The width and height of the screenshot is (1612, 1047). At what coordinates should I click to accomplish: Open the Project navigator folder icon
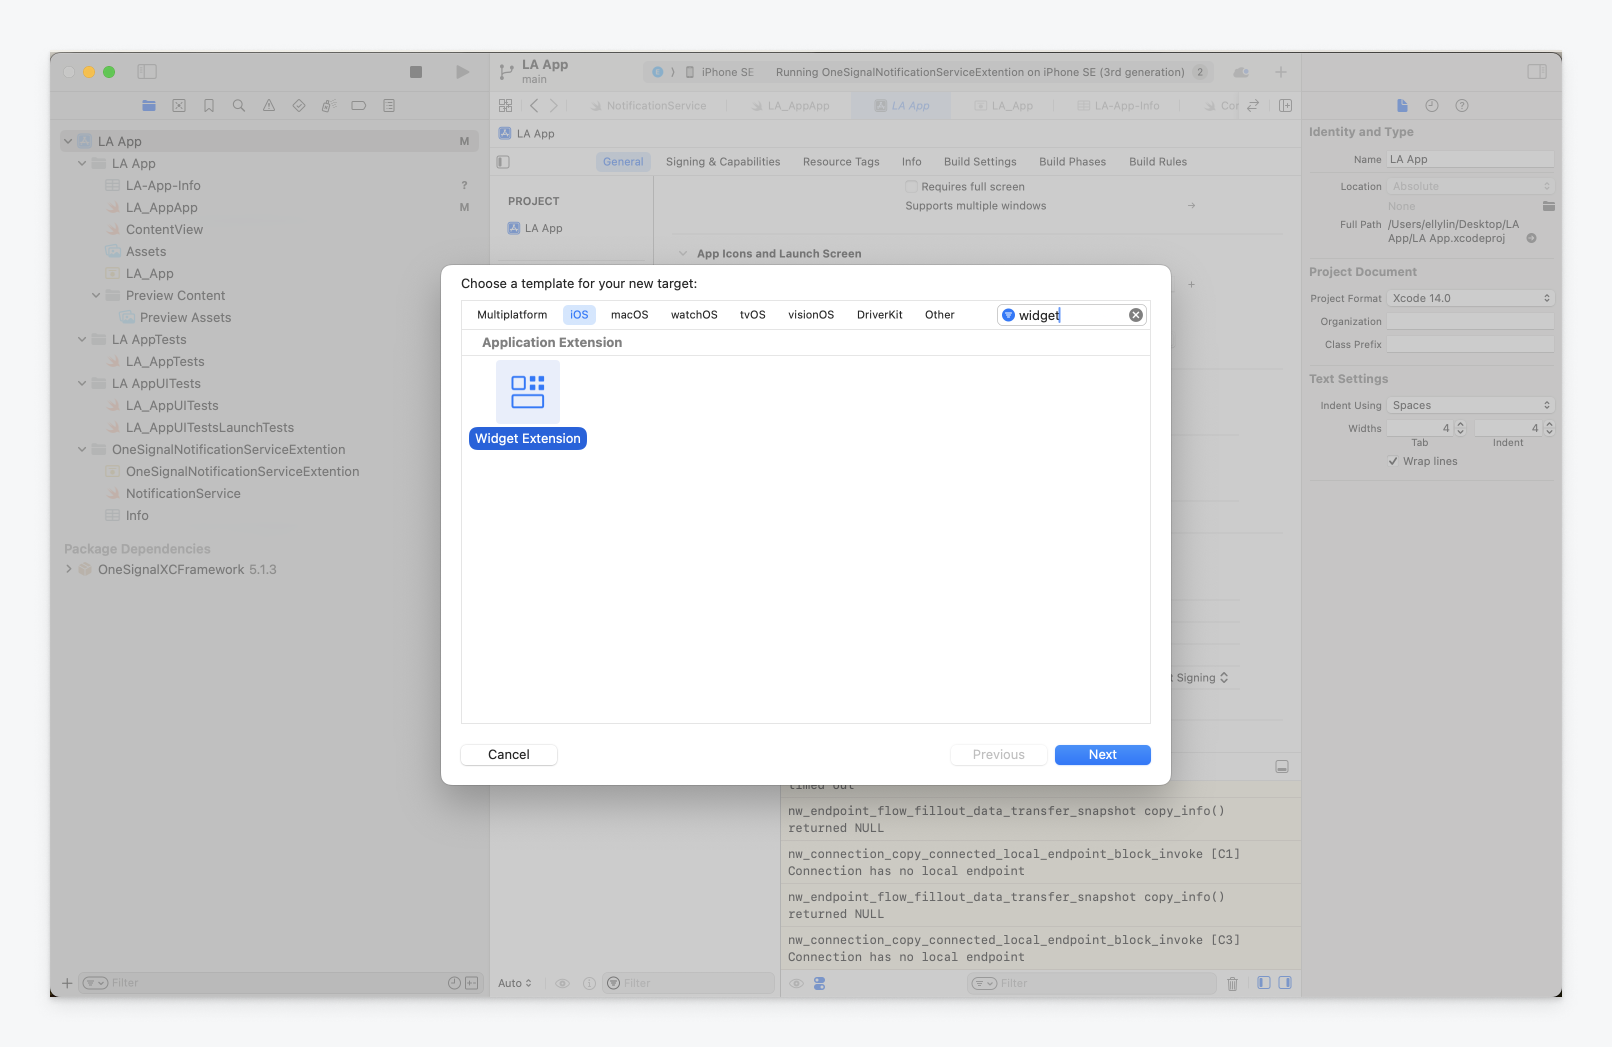149,105
